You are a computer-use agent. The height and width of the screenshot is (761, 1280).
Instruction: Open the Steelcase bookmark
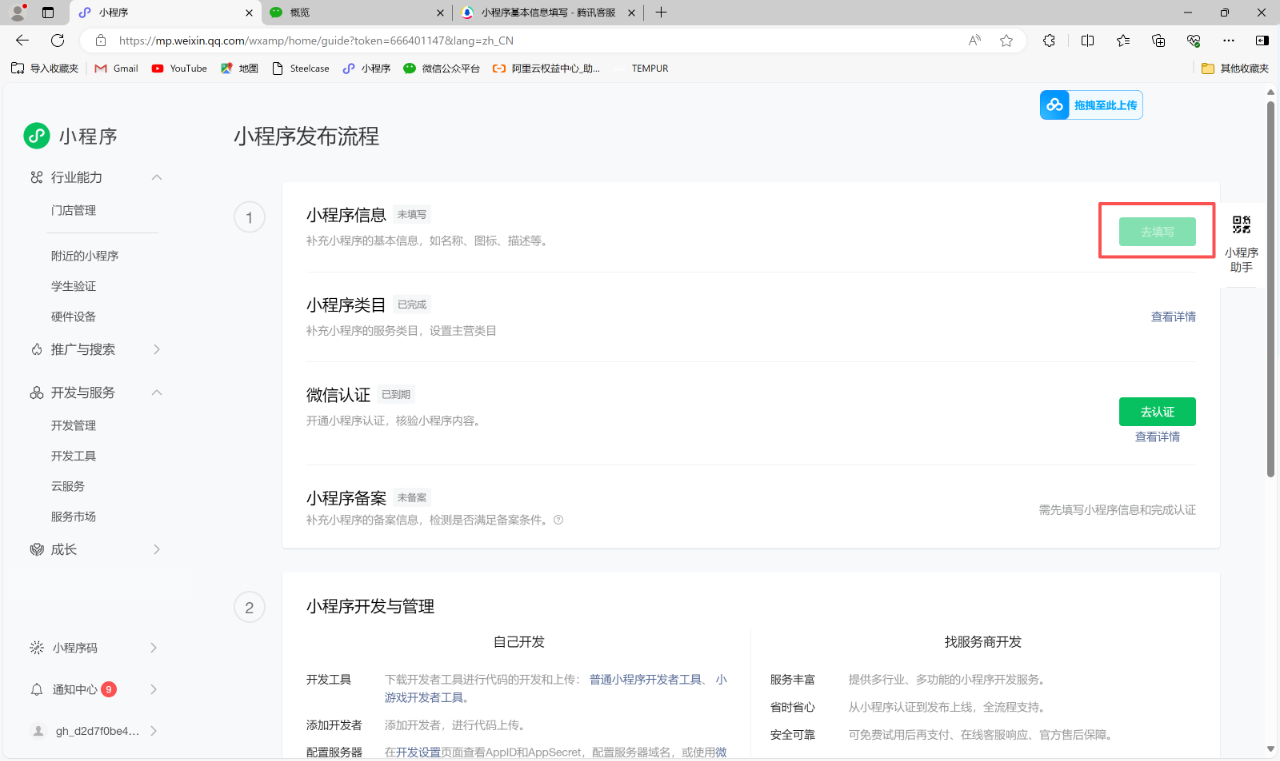[299, 68]
